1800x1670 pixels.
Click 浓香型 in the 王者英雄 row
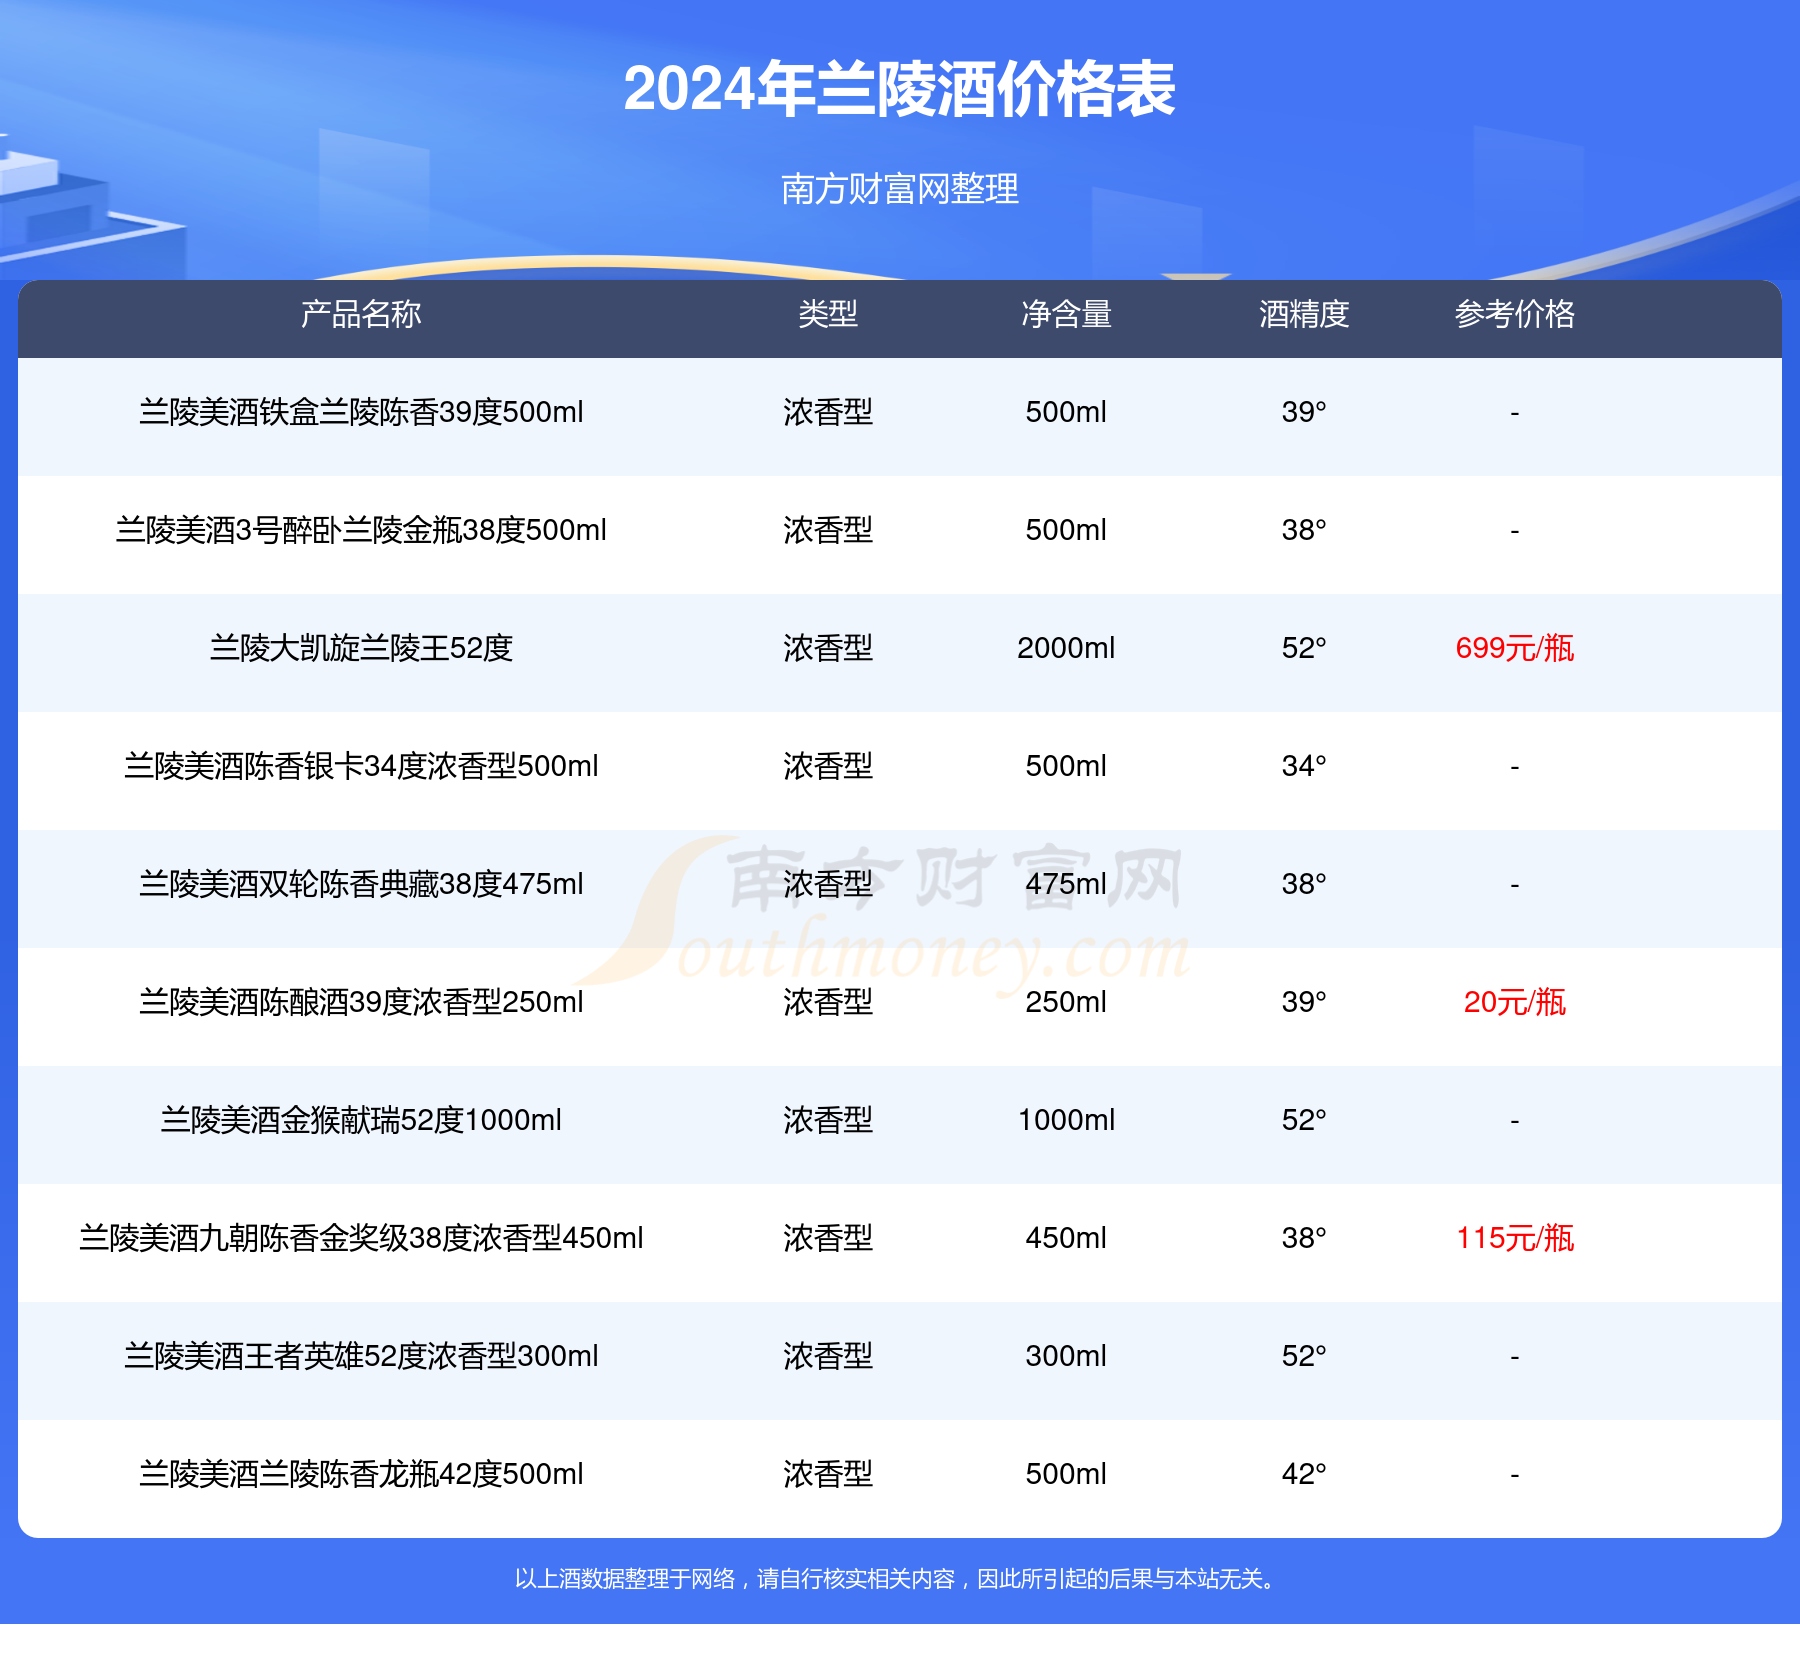pyautogui.click(x=828, y=1356)
